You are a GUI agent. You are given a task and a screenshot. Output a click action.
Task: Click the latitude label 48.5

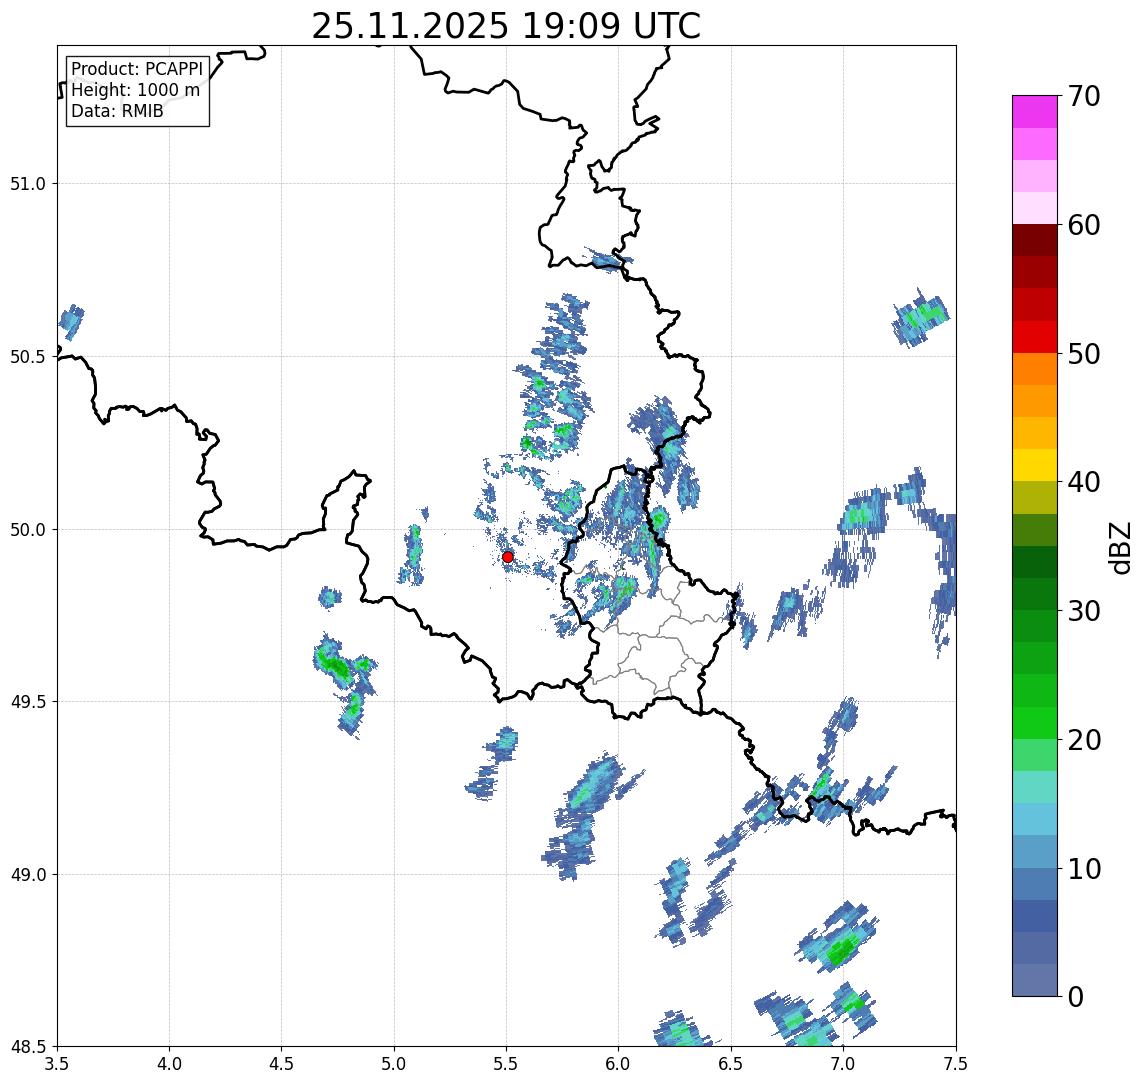[28, 1047]
